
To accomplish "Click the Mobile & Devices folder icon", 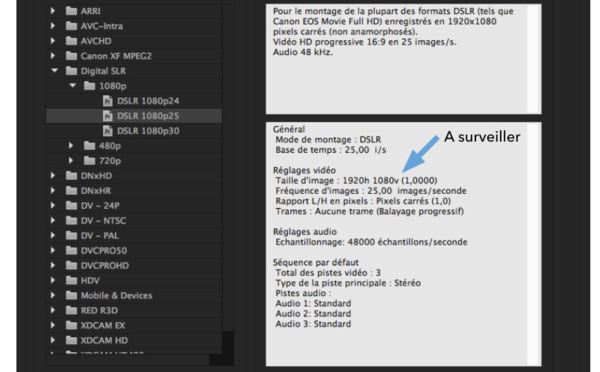I will pyautogui.click(x=71, y=295).
